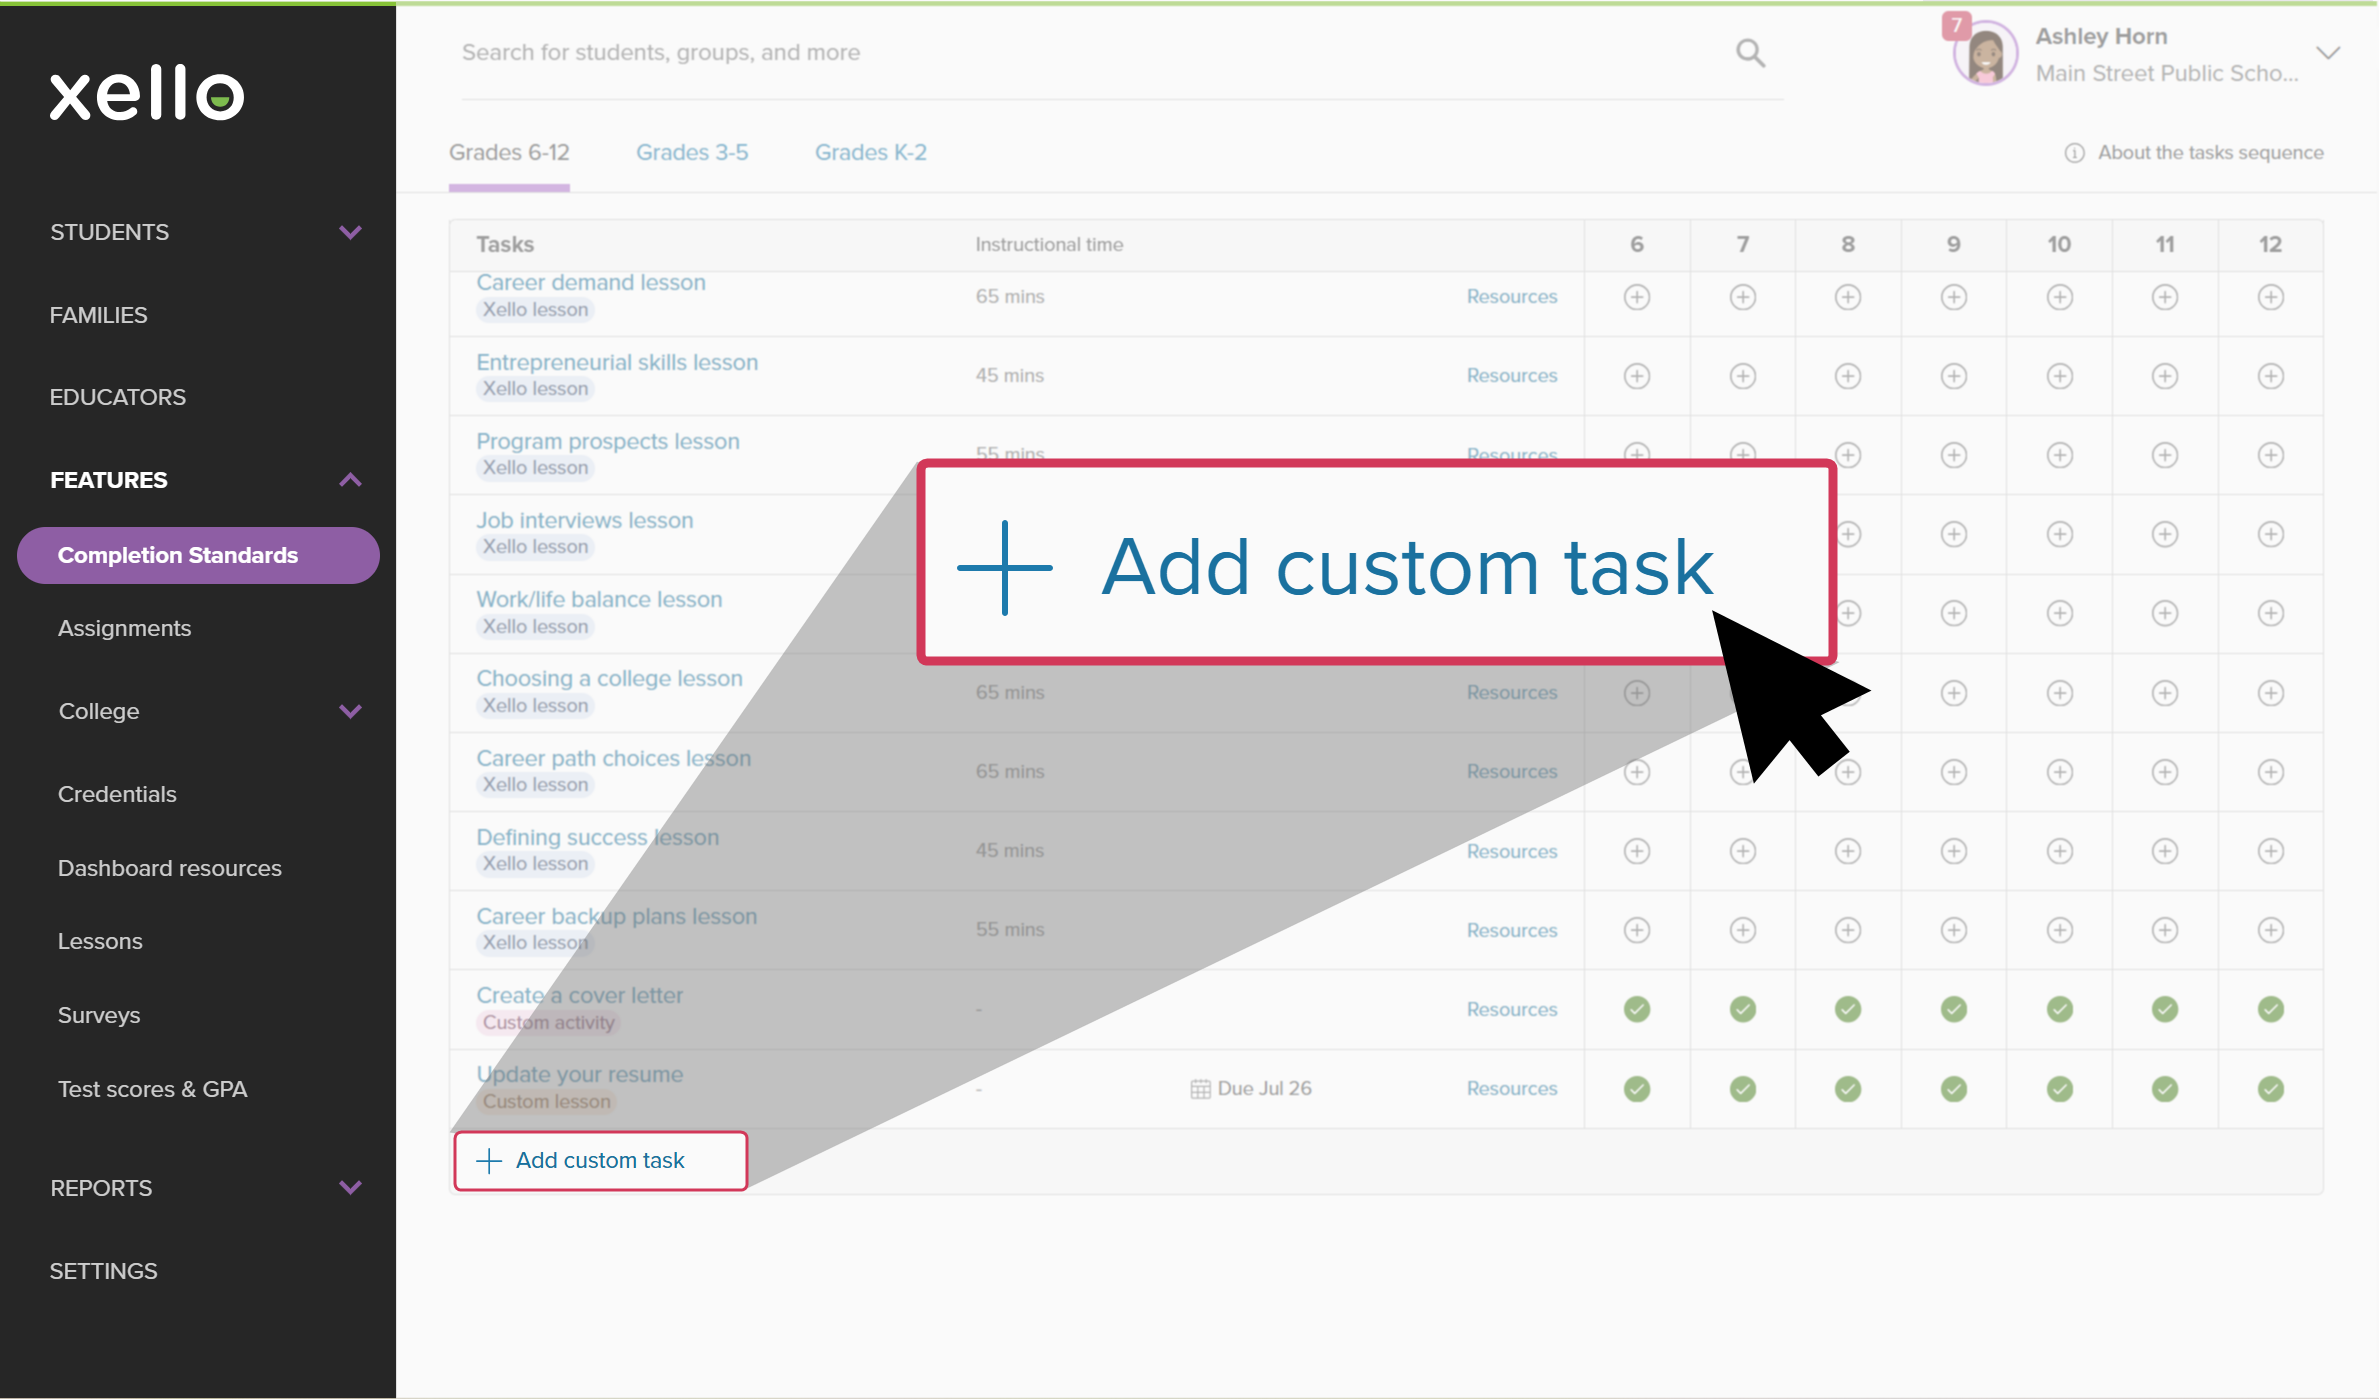This screenshot has height=1399, width=2379.
Task: Toggle completion check for Create a cover letter in grade 6
Action: pos(1637,1010)
